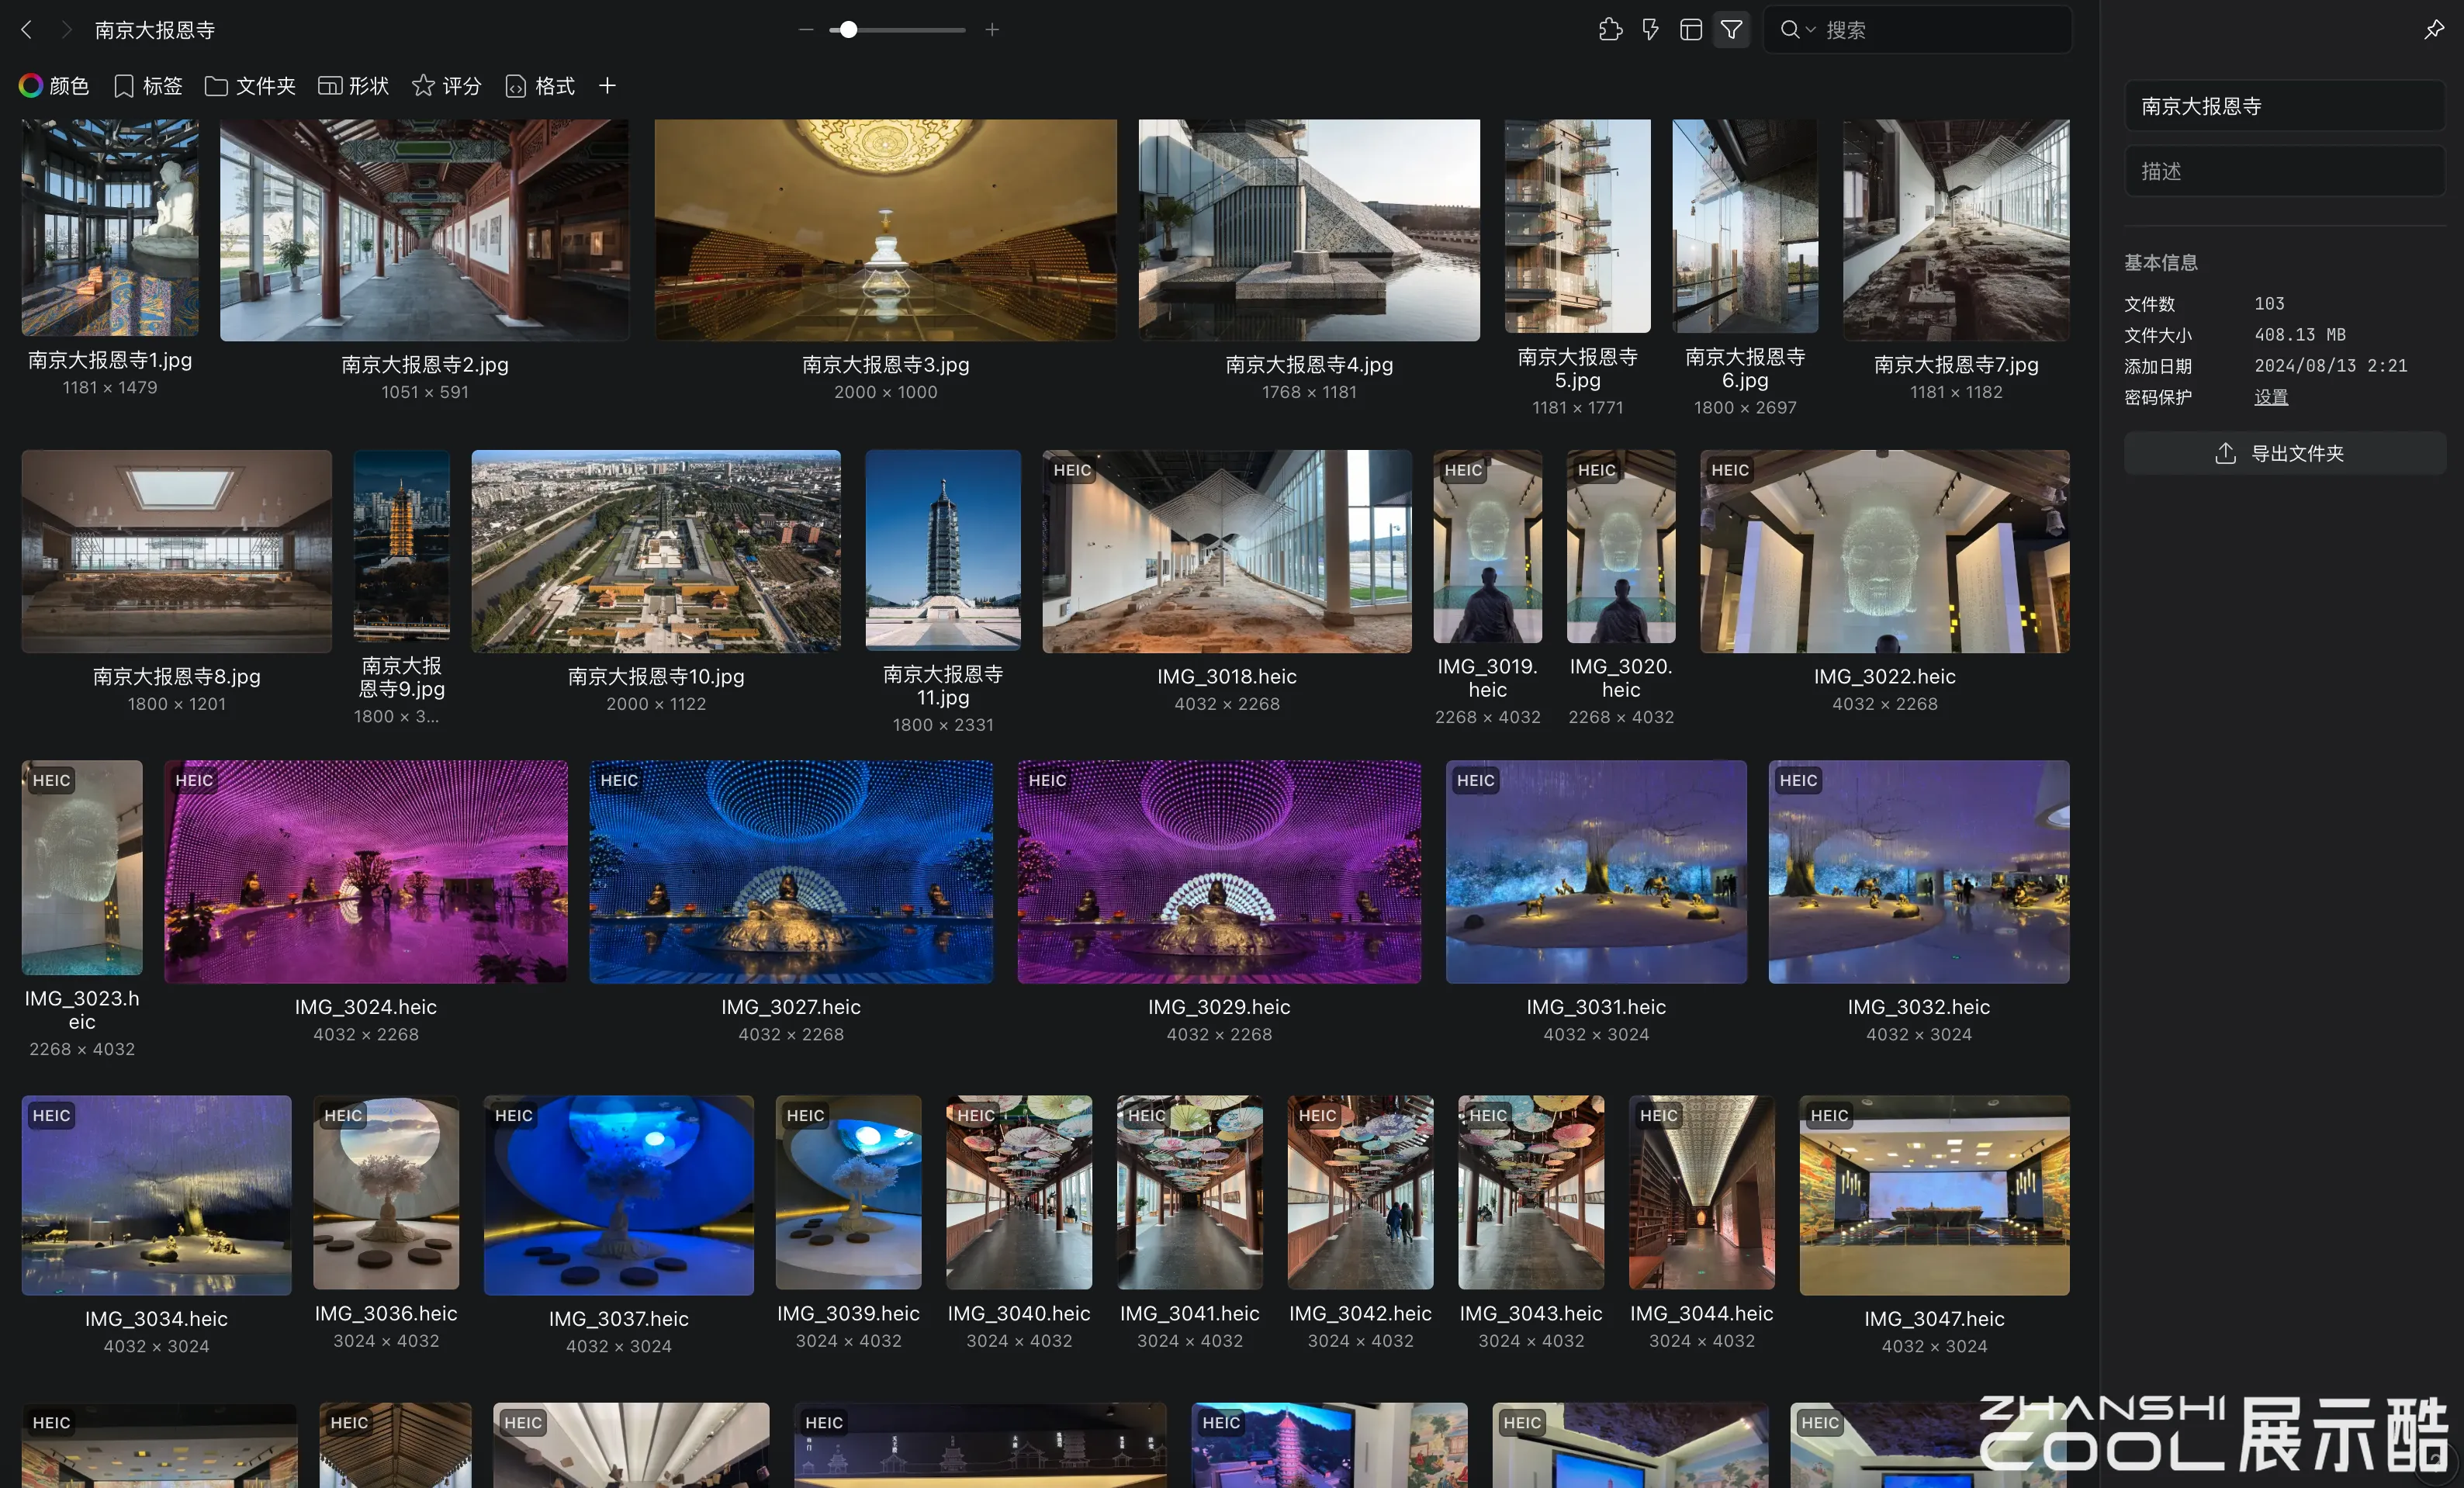The image size is (2464, 1488).
Task: Select thumbnail IMG_3043.heic
Action: [1531, 1192]
